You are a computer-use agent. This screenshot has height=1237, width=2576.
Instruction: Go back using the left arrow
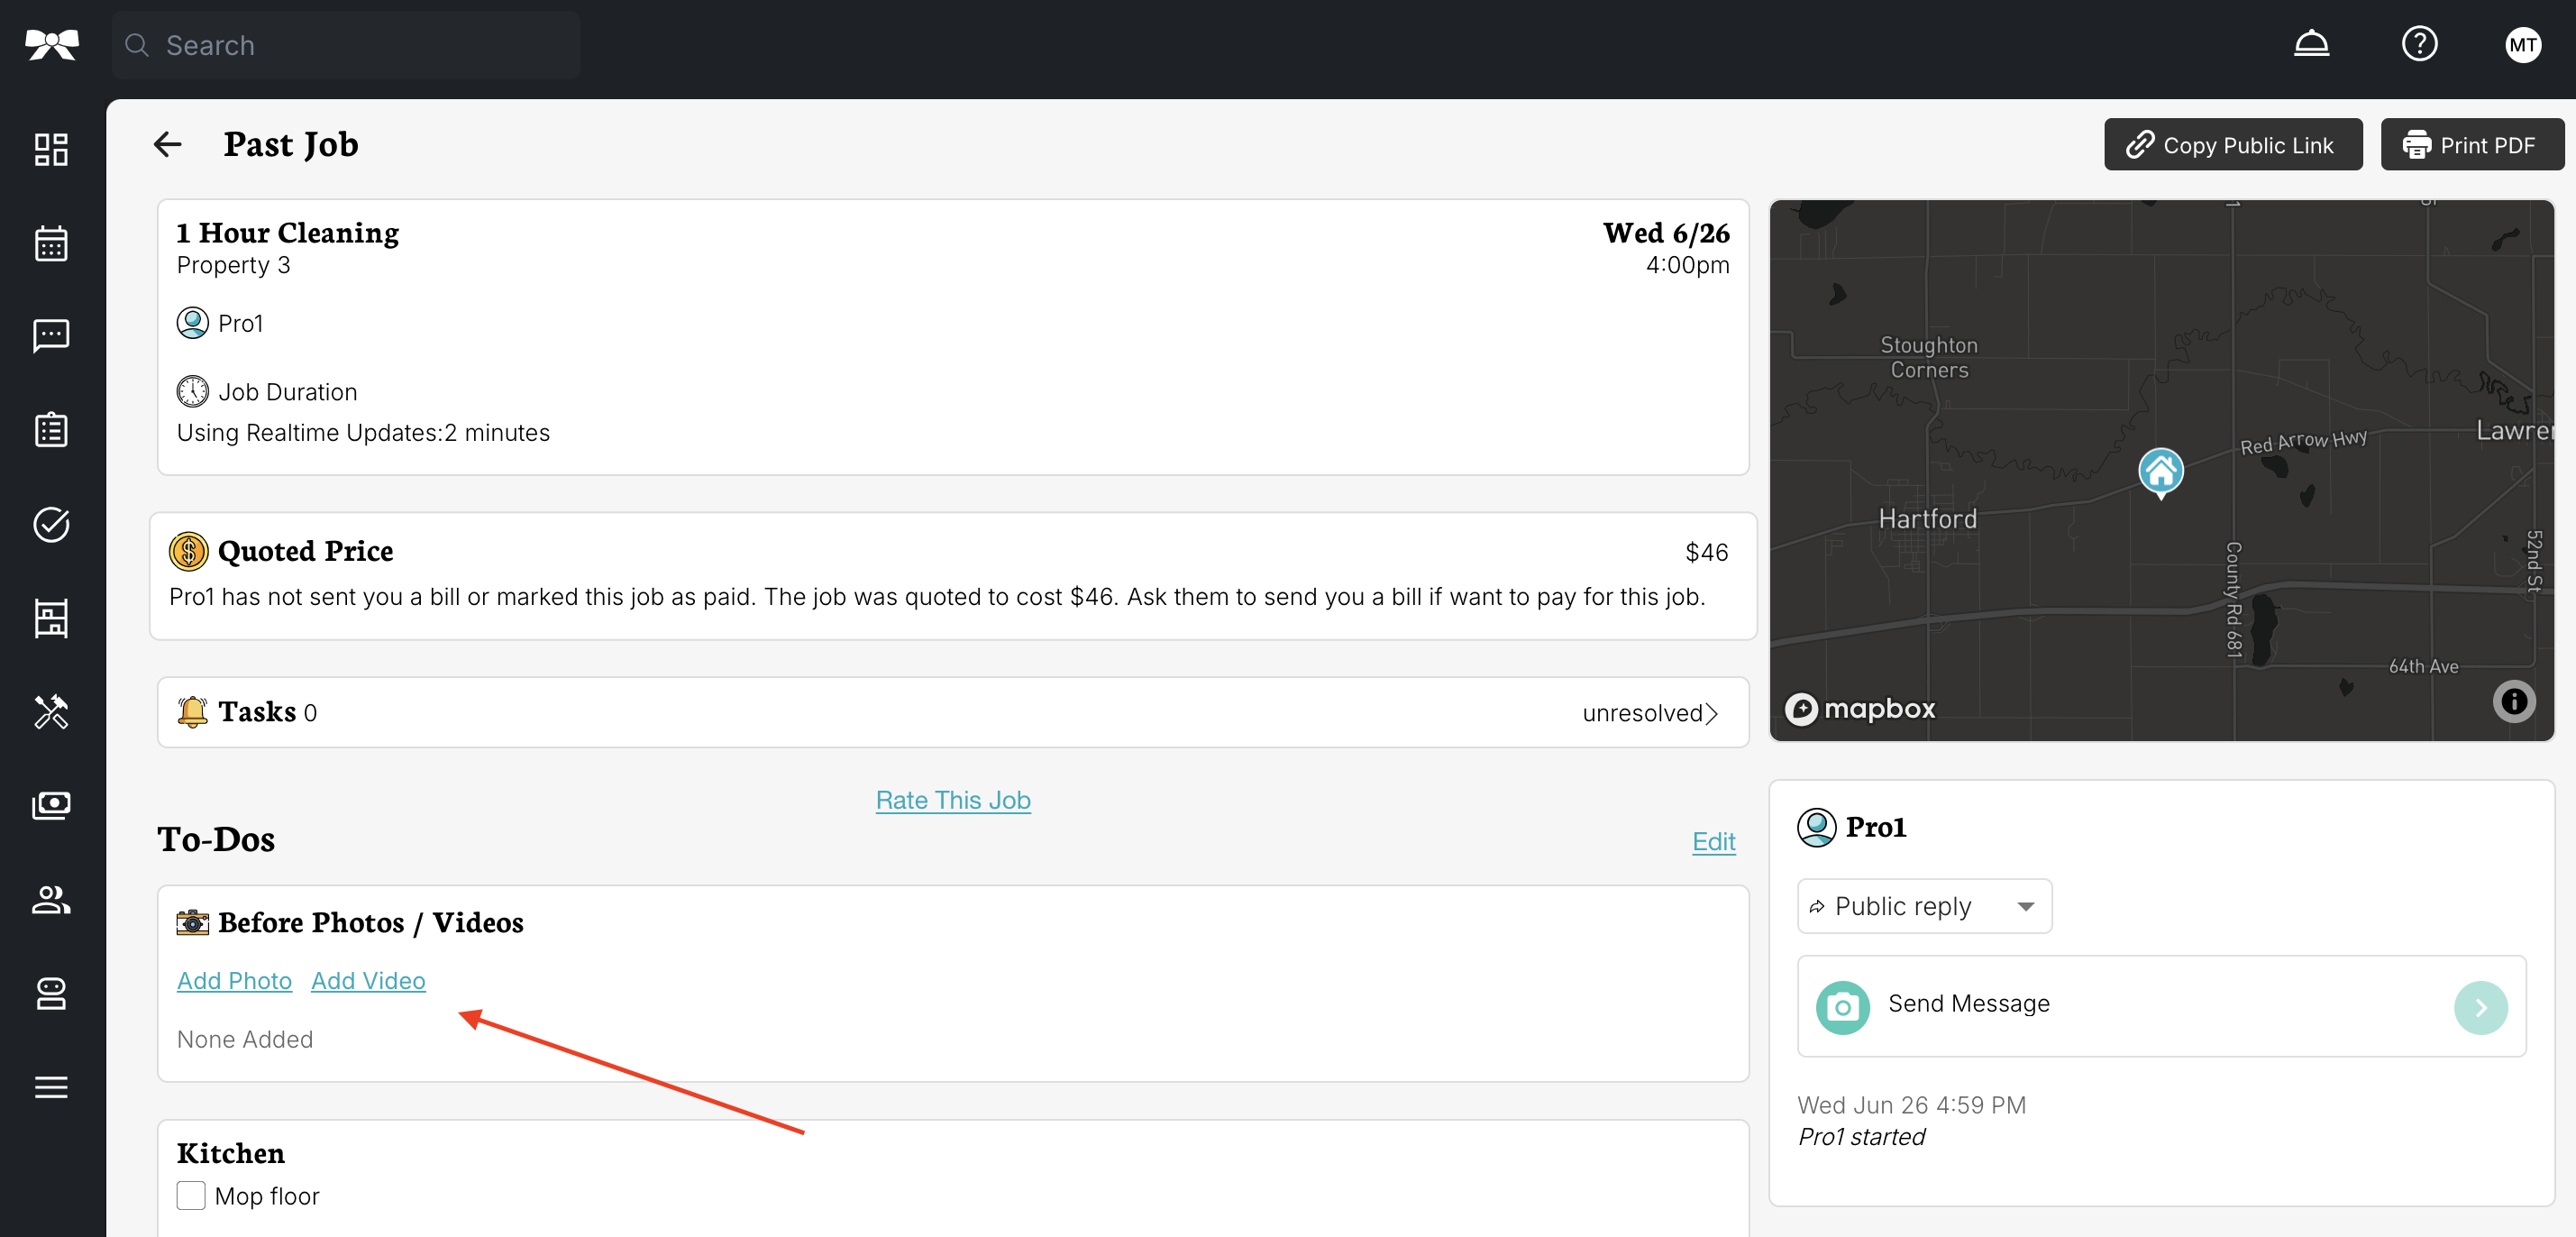click(167, 145)
